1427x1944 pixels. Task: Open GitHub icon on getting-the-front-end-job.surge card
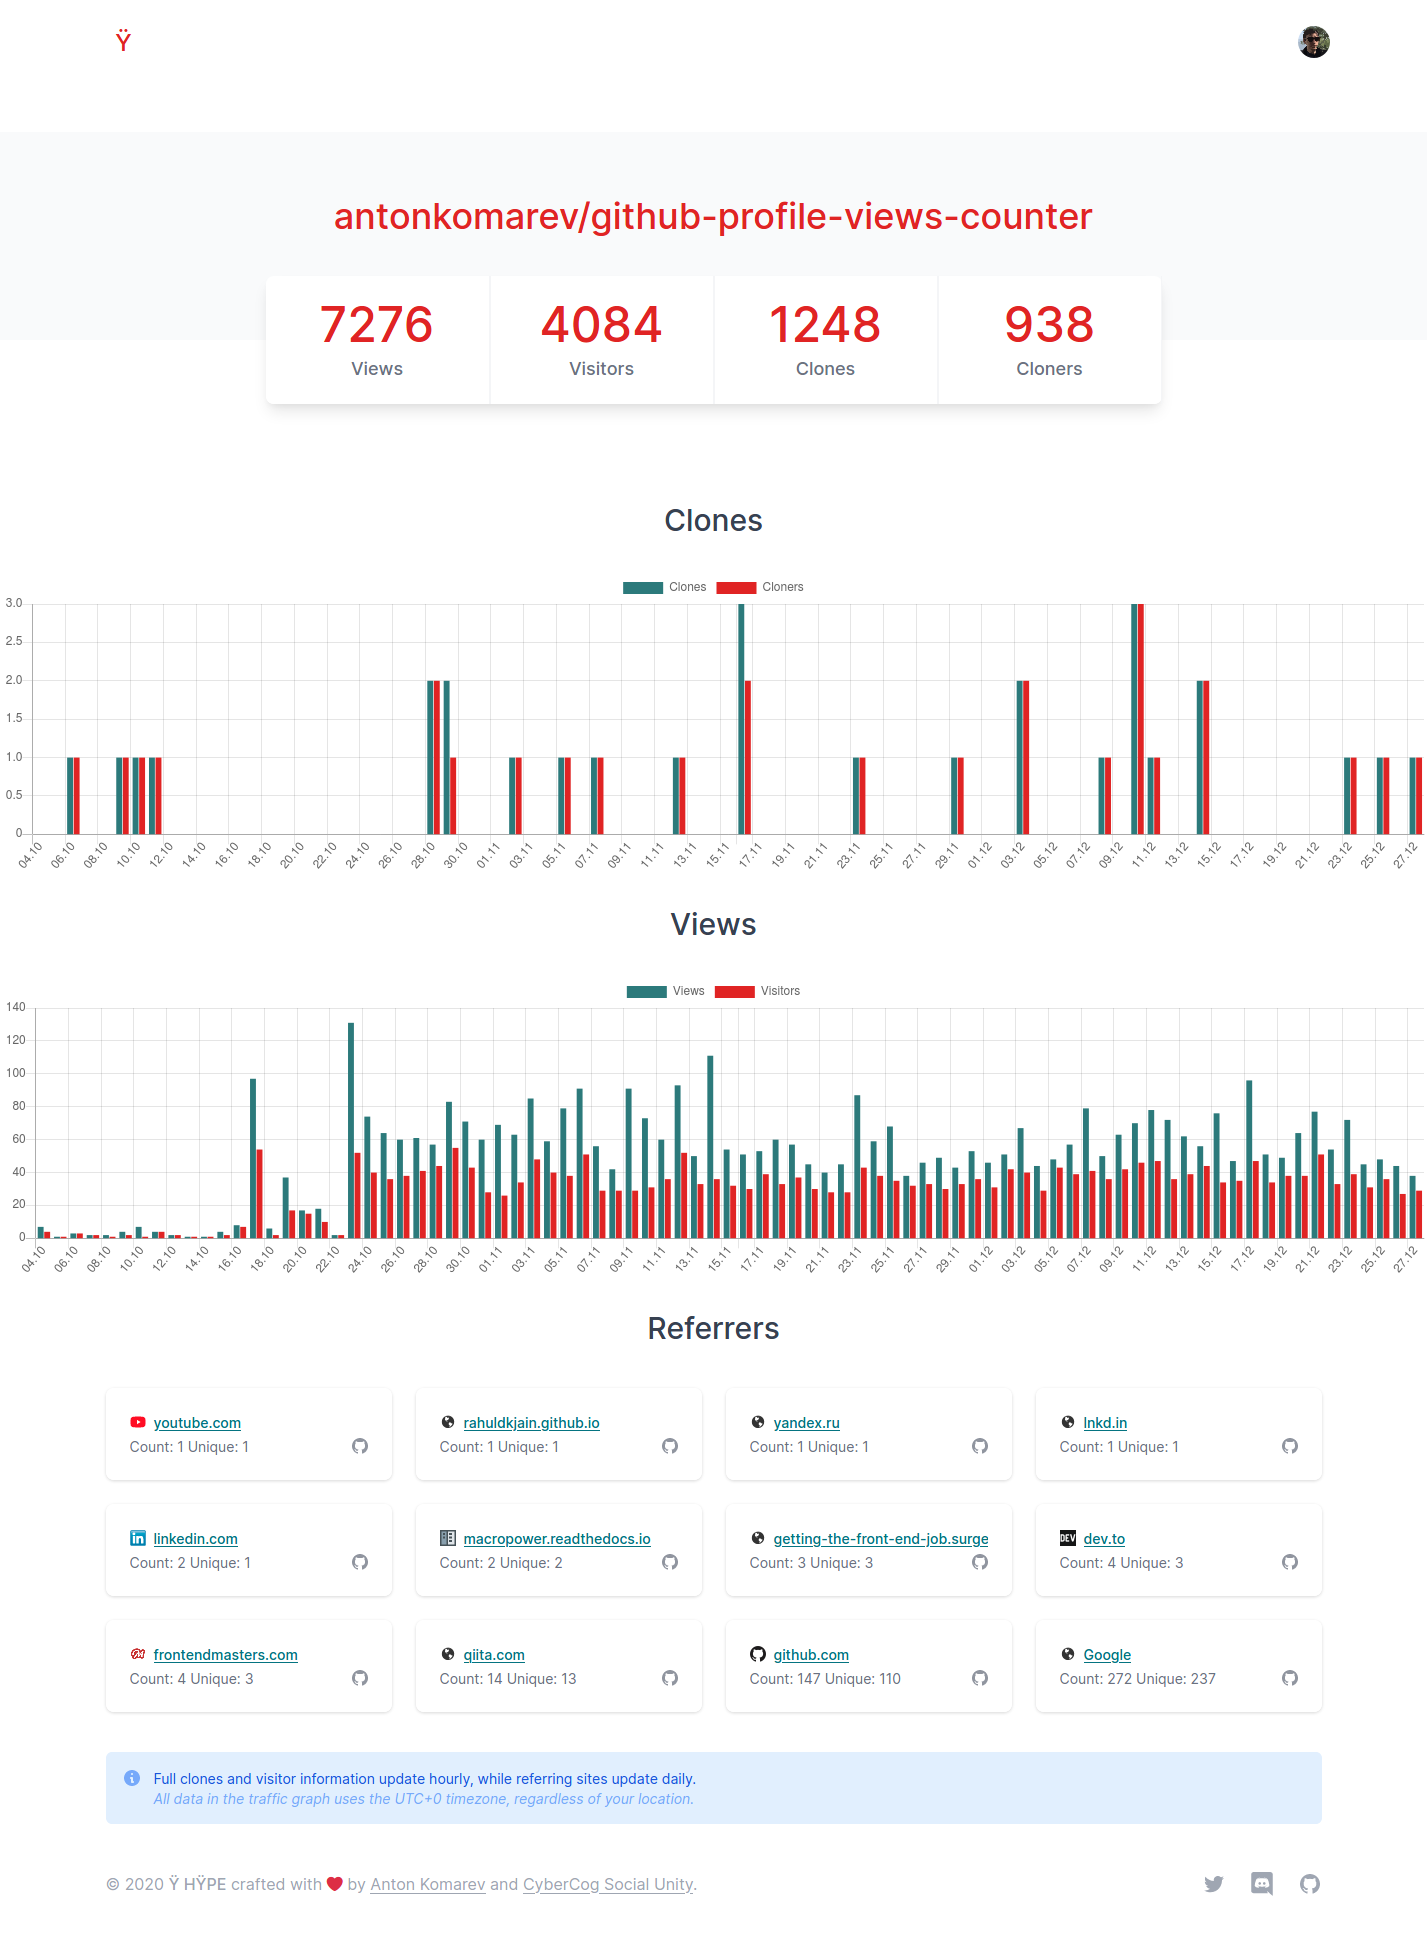coord(980,1562)
